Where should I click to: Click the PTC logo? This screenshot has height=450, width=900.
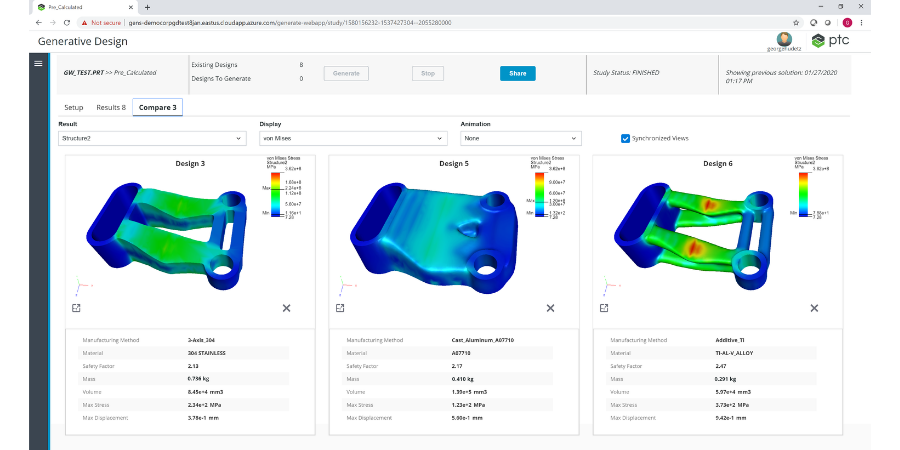coord(831,41)
